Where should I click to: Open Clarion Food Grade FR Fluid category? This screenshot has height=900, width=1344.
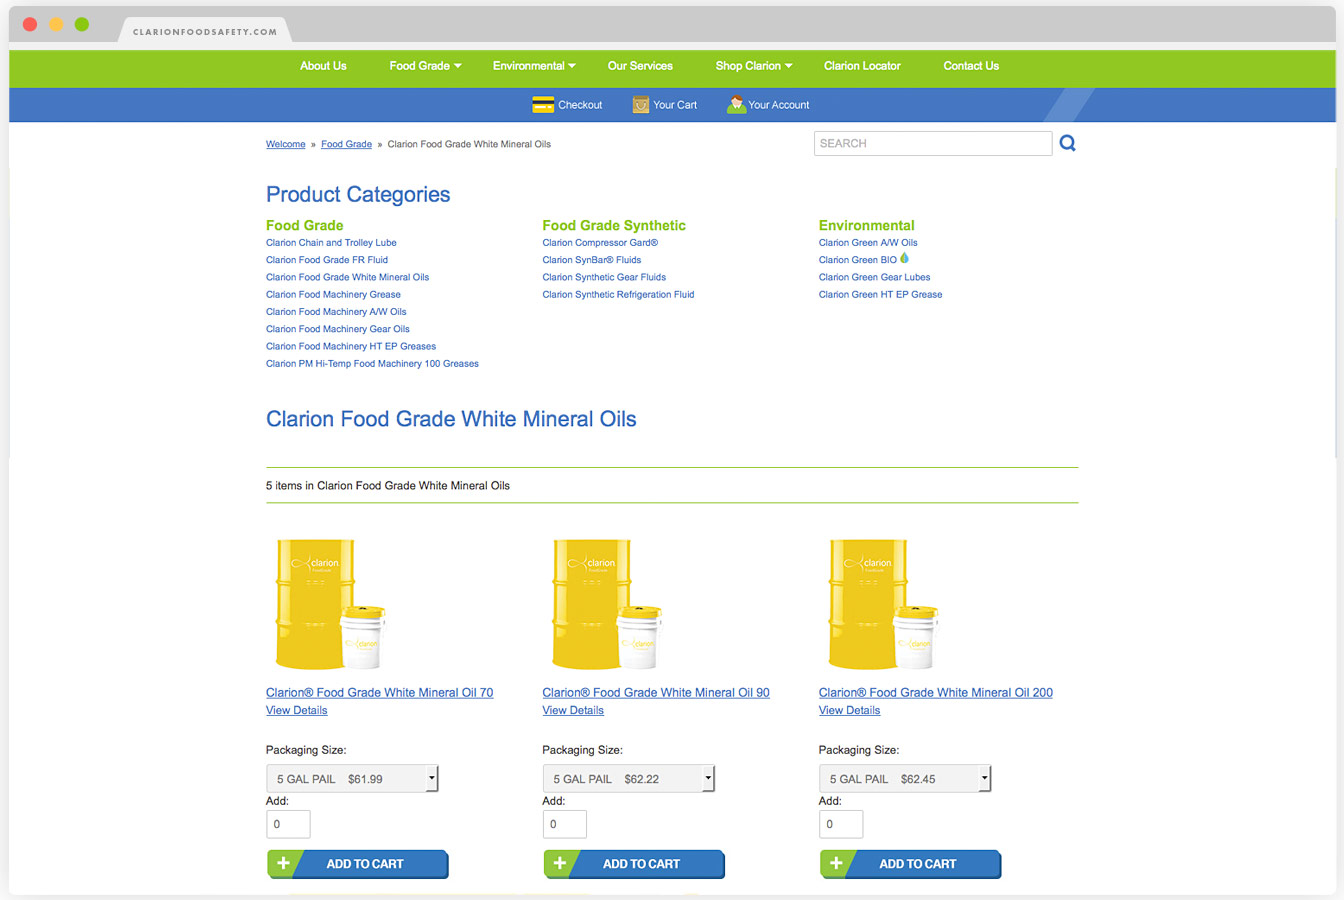point(327,260)
